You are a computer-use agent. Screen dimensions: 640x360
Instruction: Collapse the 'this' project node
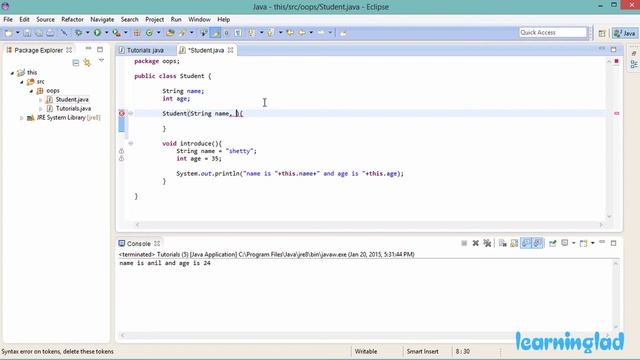tap(12, 73)
